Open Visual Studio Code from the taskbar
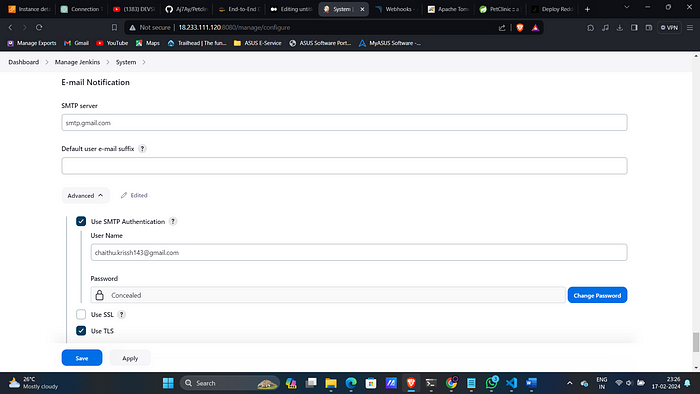700x394 pixels. 511,383
